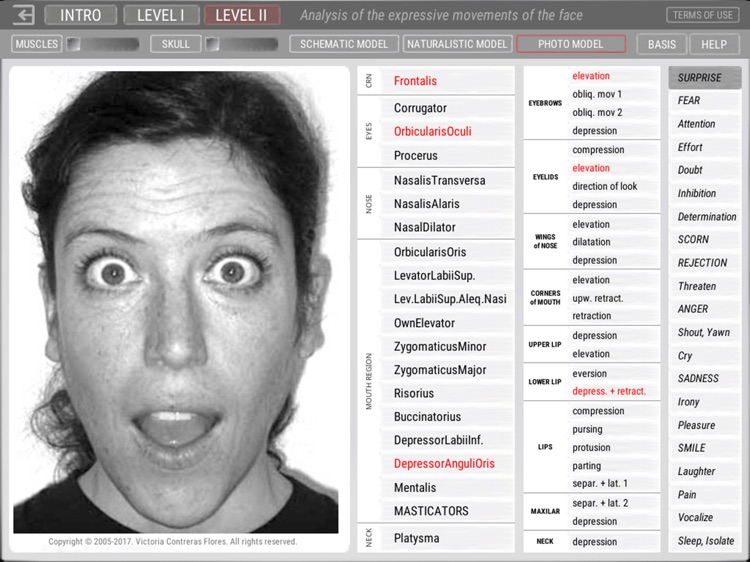Select the LEVEL II tab
Image resolution: width=750 pixels, height=562 pixels.
tap(242, 15)
